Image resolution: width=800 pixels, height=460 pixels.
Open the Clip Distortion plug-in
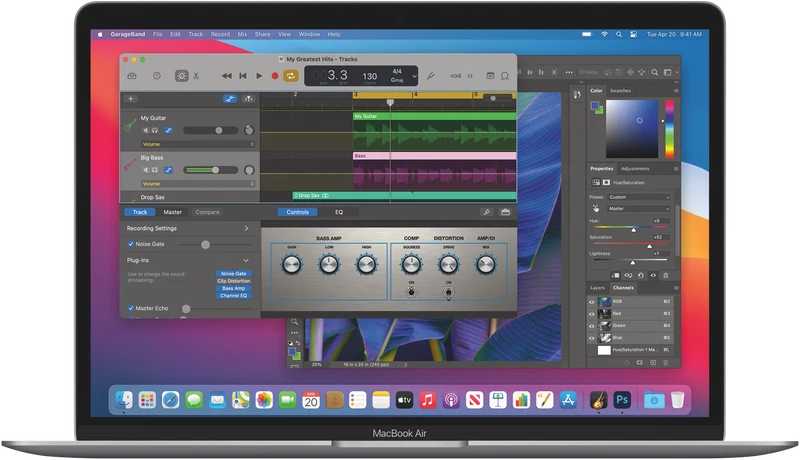click(234, 281)
